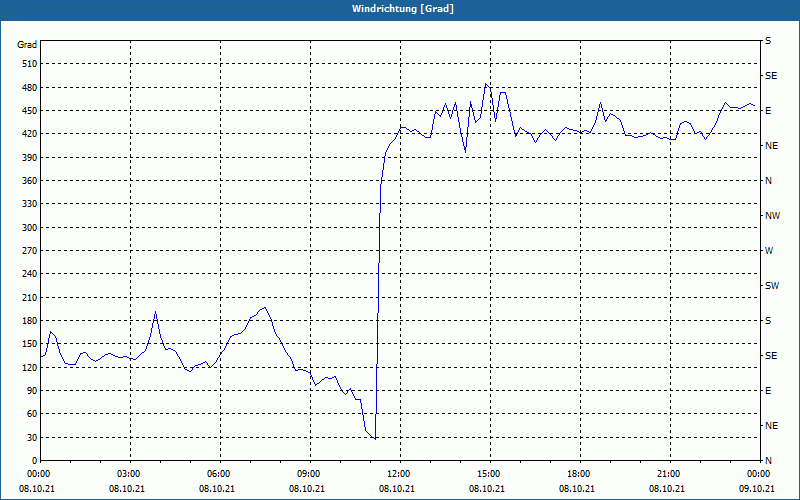Click the 08.10.21 date under 12:00
This screenshot has height=500, width=800.
pyautogui.click(x=397, y=488)
